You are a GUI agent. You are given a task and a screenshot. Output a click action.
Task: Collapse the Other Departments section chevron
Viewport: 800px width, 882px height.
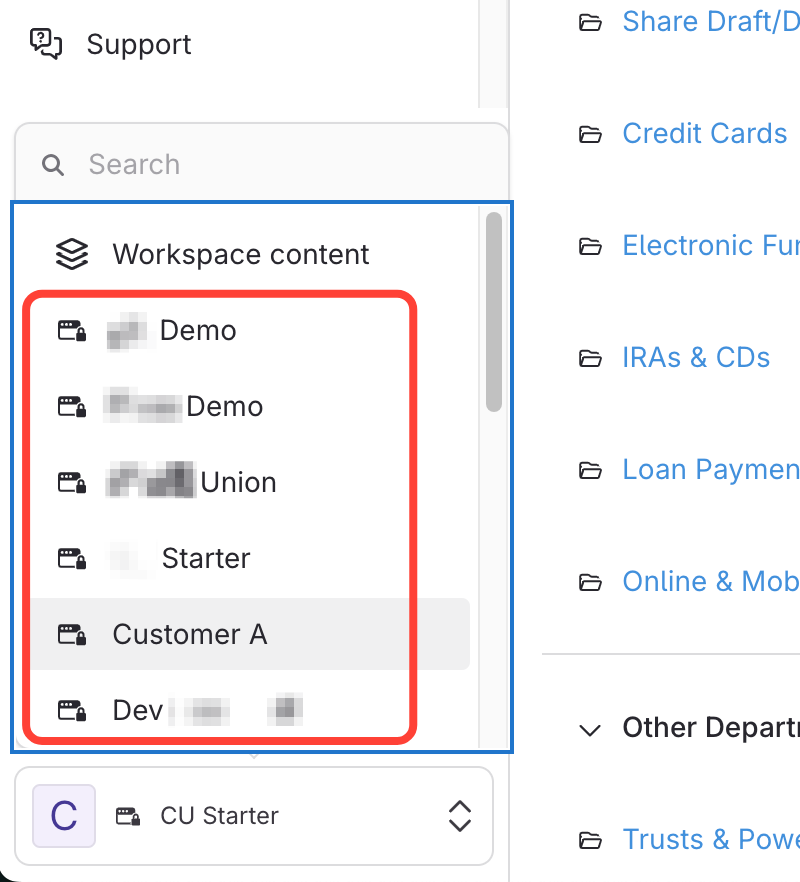(x=590, y=729)
